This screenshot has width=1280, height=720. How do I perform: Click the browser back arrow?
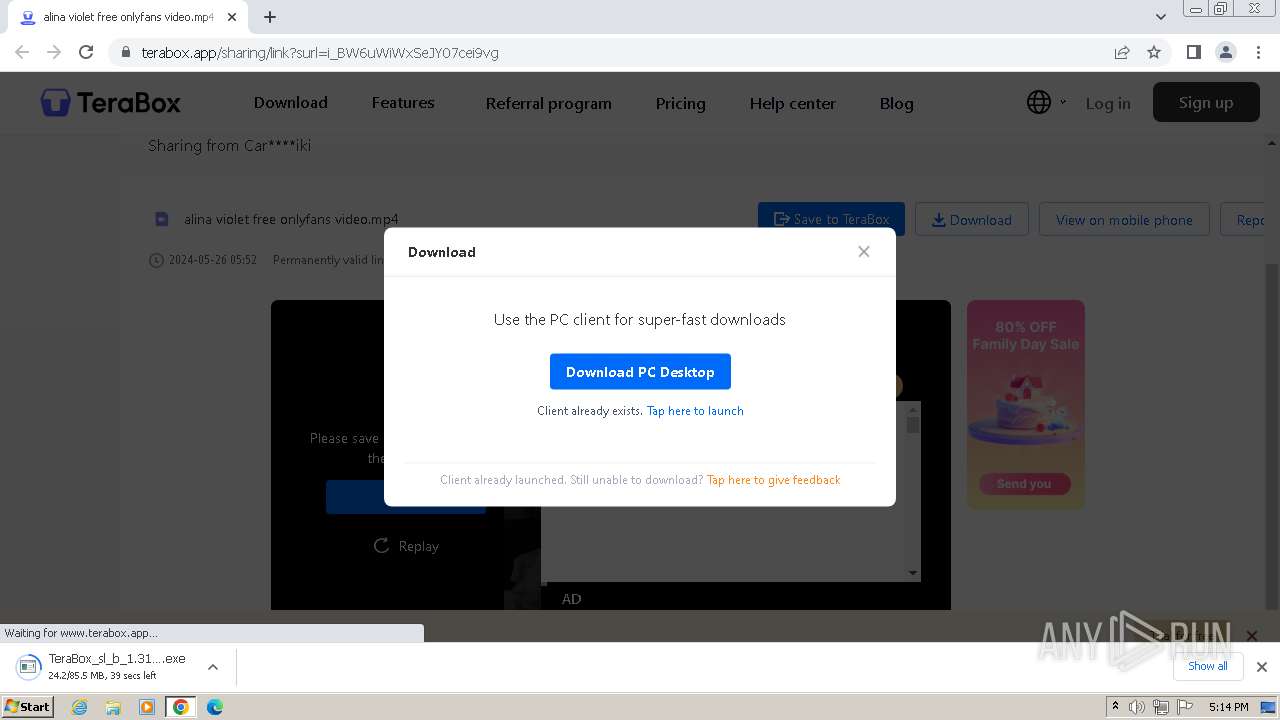pos(22,52)
